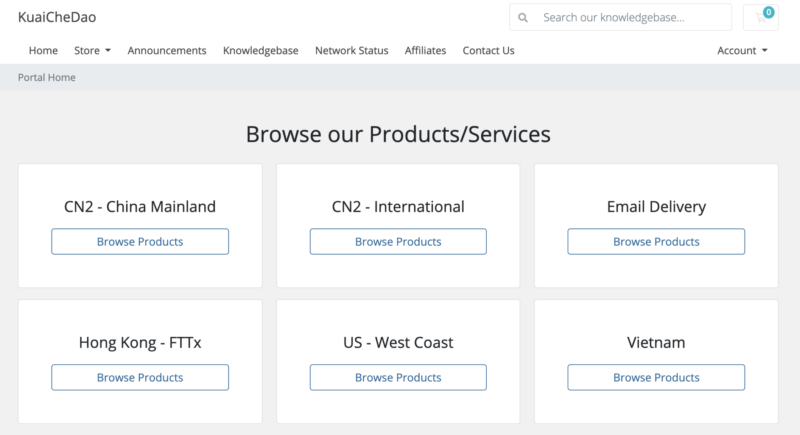View the Network Status page
Image resolution: width=800 pixels, height=435 pixels.
[351, 50]
